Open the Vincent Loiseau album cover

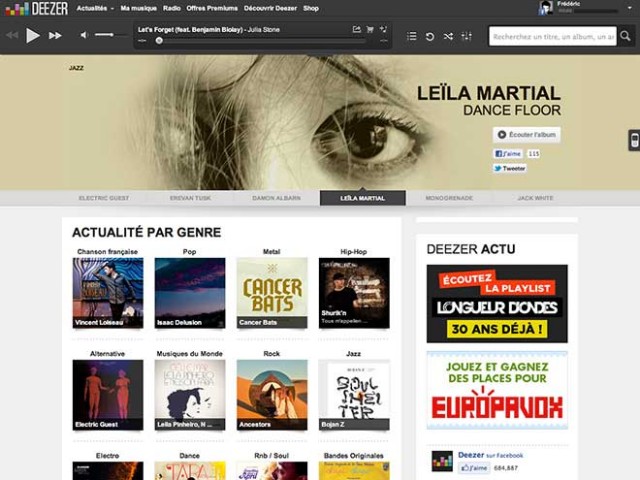108,293
